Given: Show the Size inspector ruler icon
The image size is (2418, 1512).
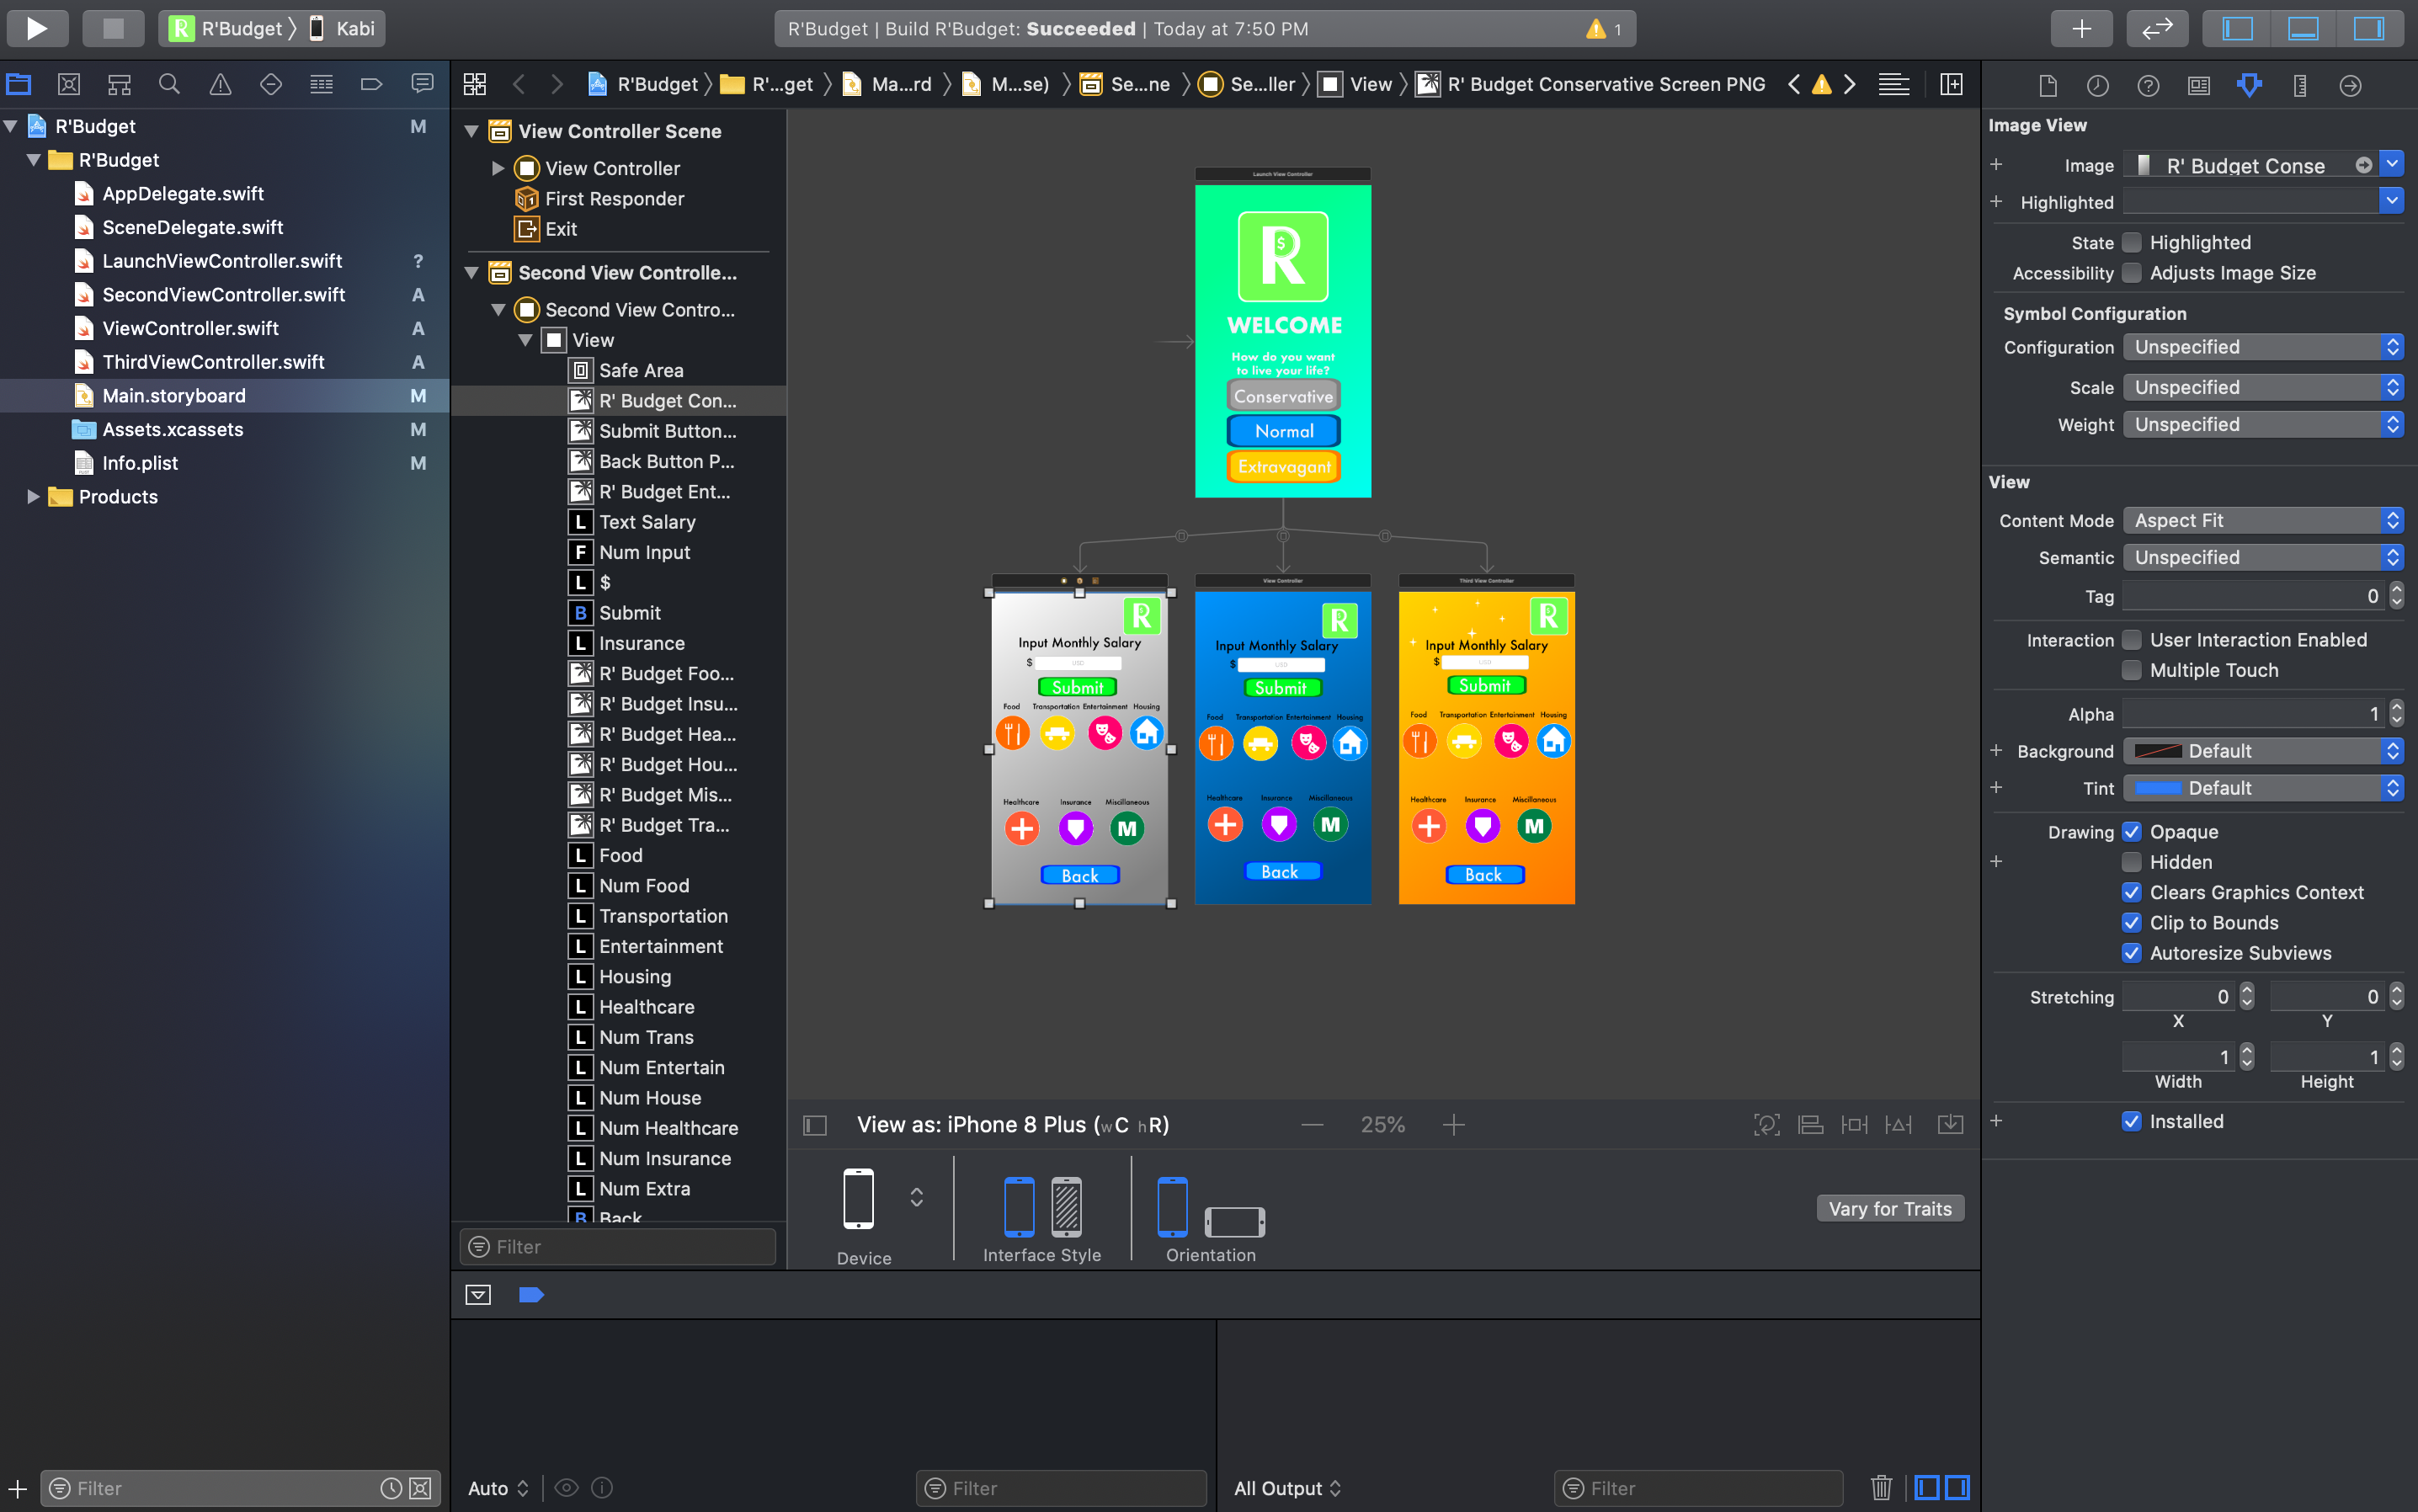Looking at the screenshot, I should point(2299,85).
